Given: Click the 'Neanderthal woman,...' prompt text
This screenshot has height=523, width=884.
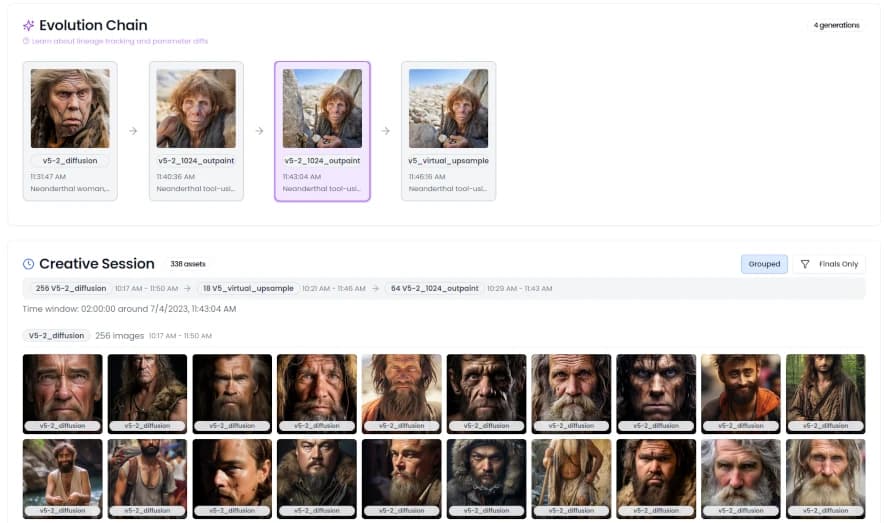Looking at the screenshot, I should click(x=70, y=189).
